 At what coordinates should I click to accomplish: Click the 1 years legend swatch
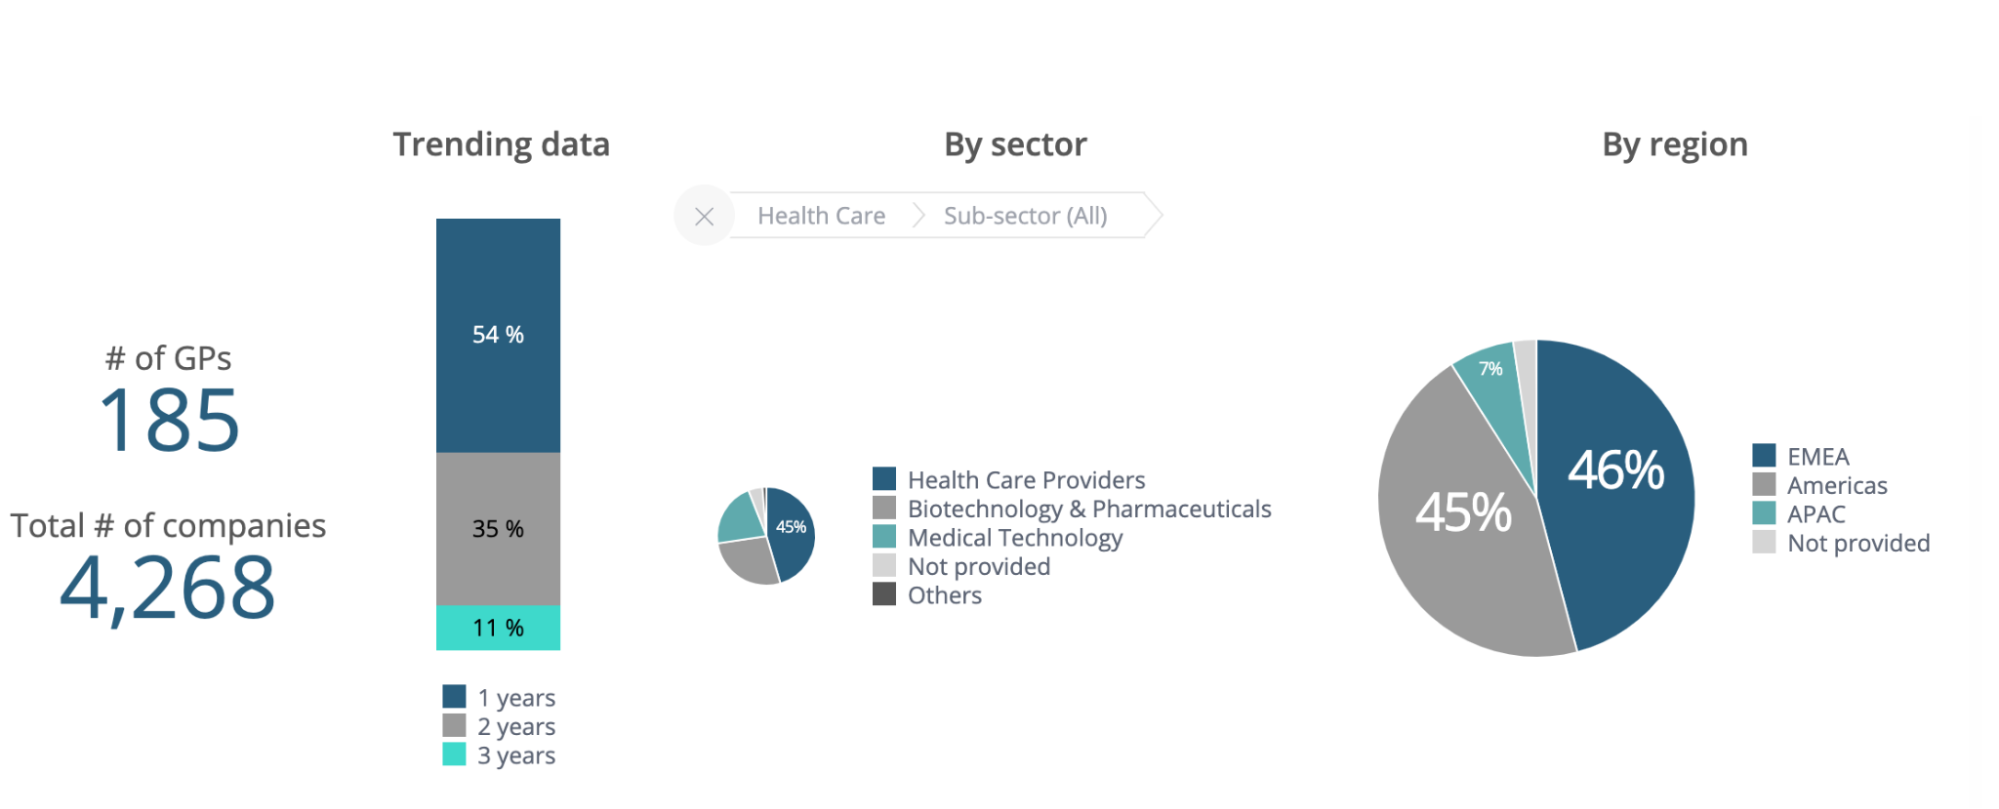454,697
